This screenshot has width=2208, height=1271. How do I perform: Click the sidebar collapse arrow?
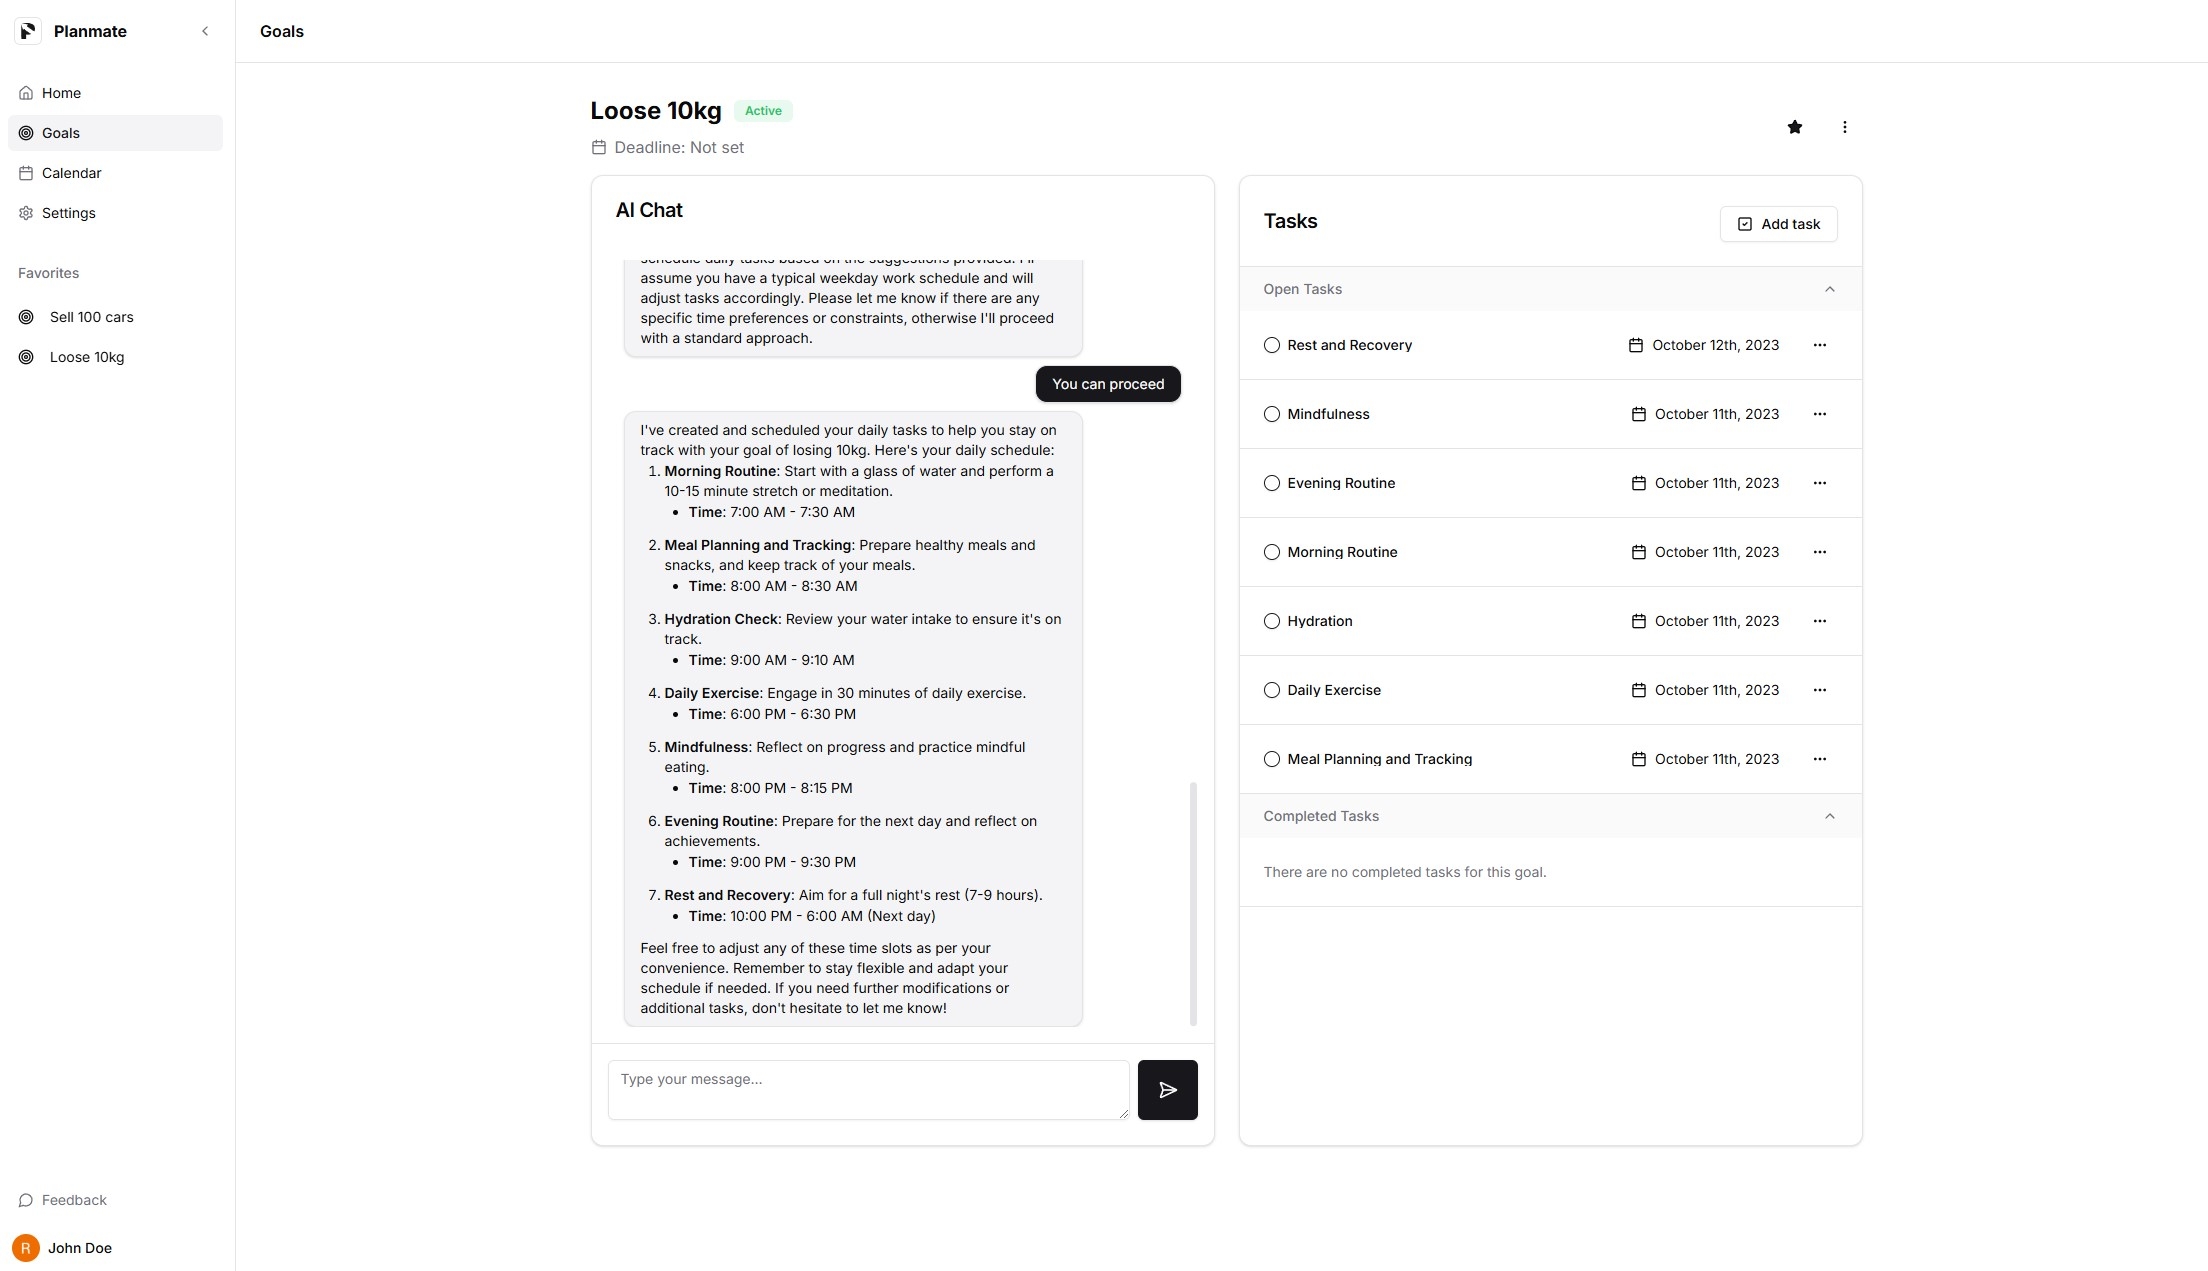(203, 30)
